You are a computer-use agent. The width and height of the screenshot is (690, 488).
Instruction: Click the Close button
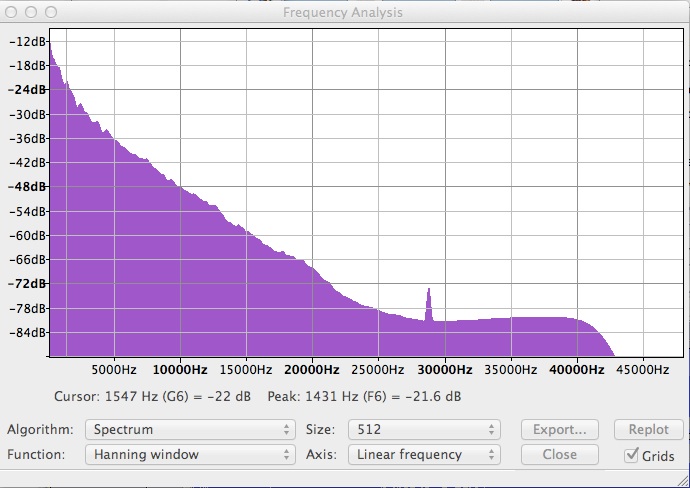tap(560, 455)
